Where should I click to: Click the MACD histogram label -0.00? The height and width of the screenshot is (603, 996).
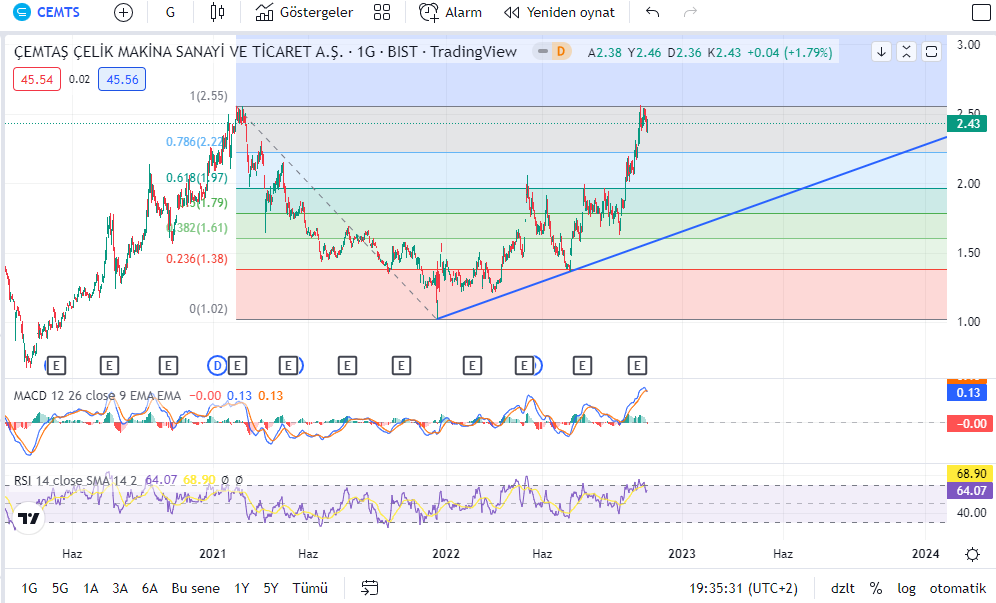pos(970,424)
